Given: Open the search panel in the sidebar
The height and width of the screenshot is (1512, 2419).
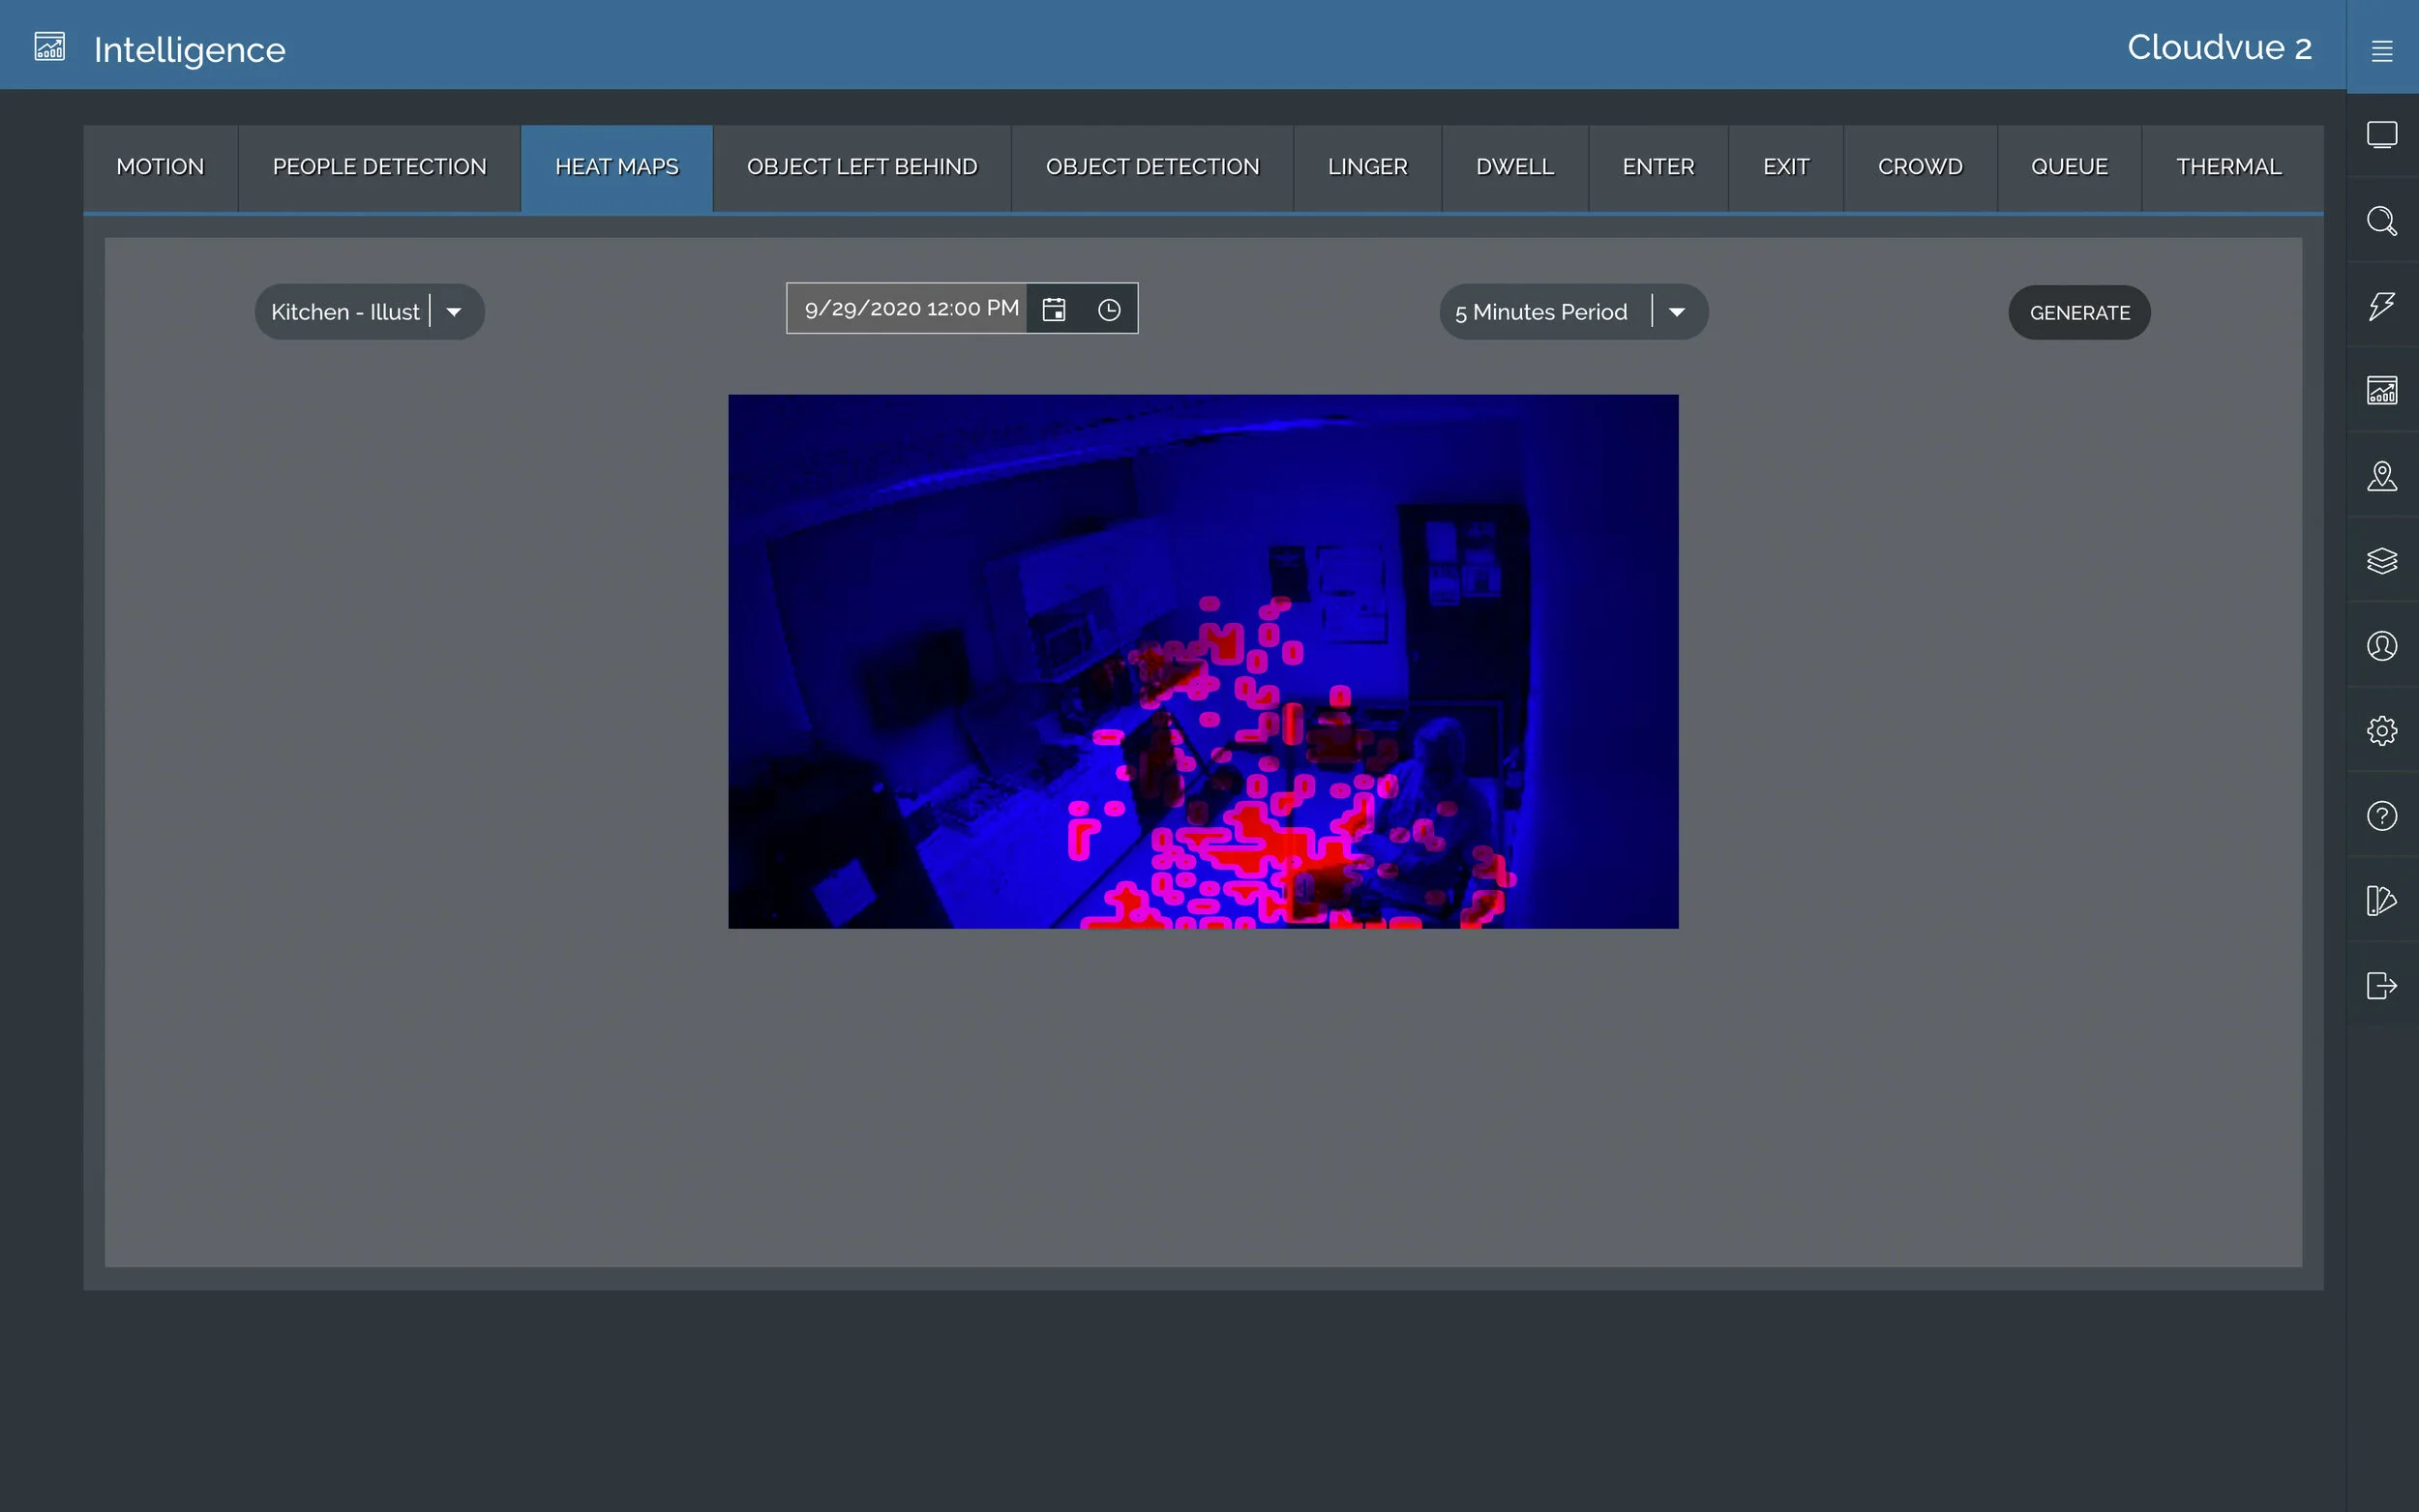Looking at the screenshot, I should [2382, 221].
